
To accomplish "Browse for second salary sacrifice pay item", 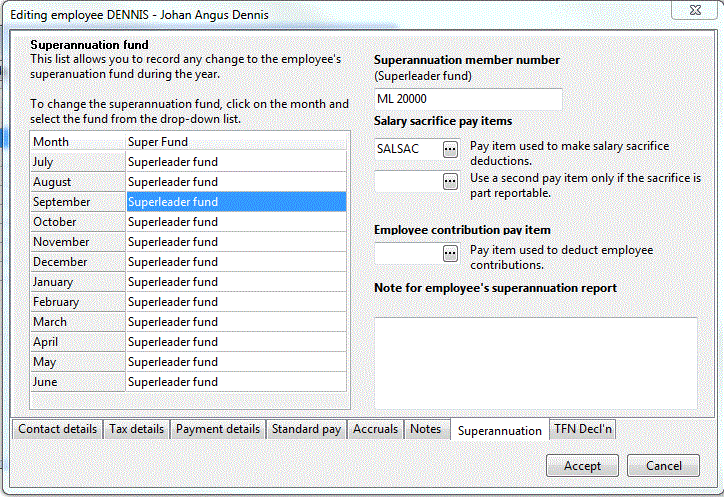I will coord(450,181).
